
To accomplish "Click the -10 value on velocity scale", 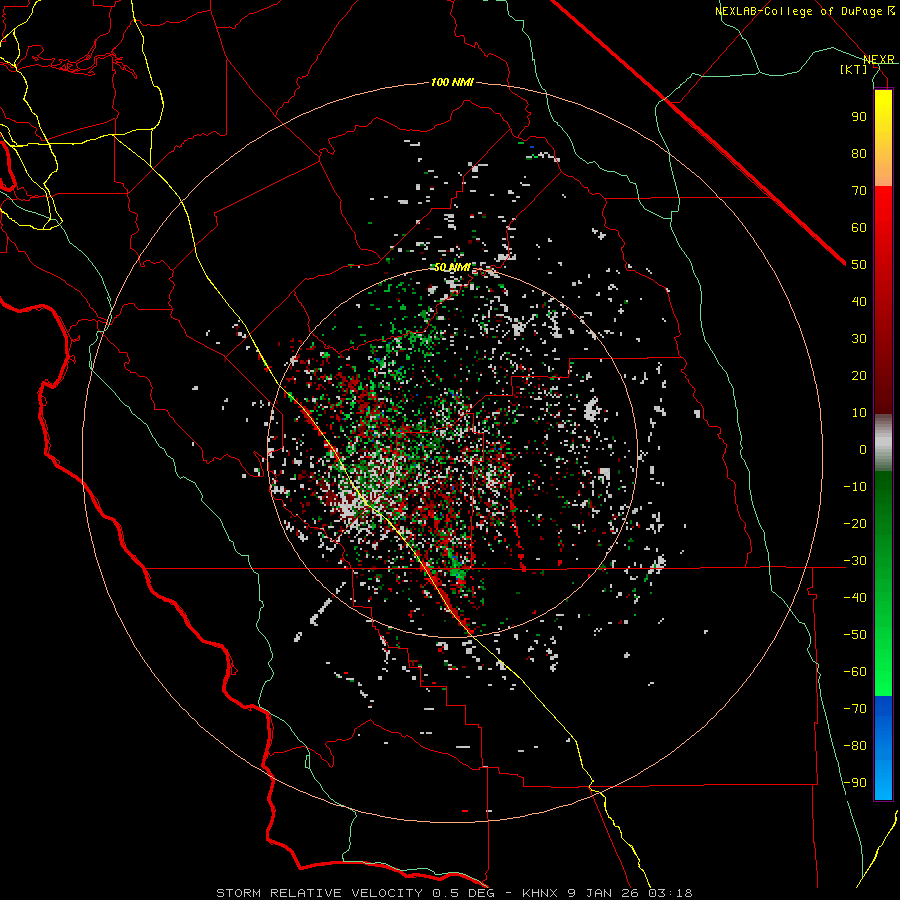I will click(855, 487).
